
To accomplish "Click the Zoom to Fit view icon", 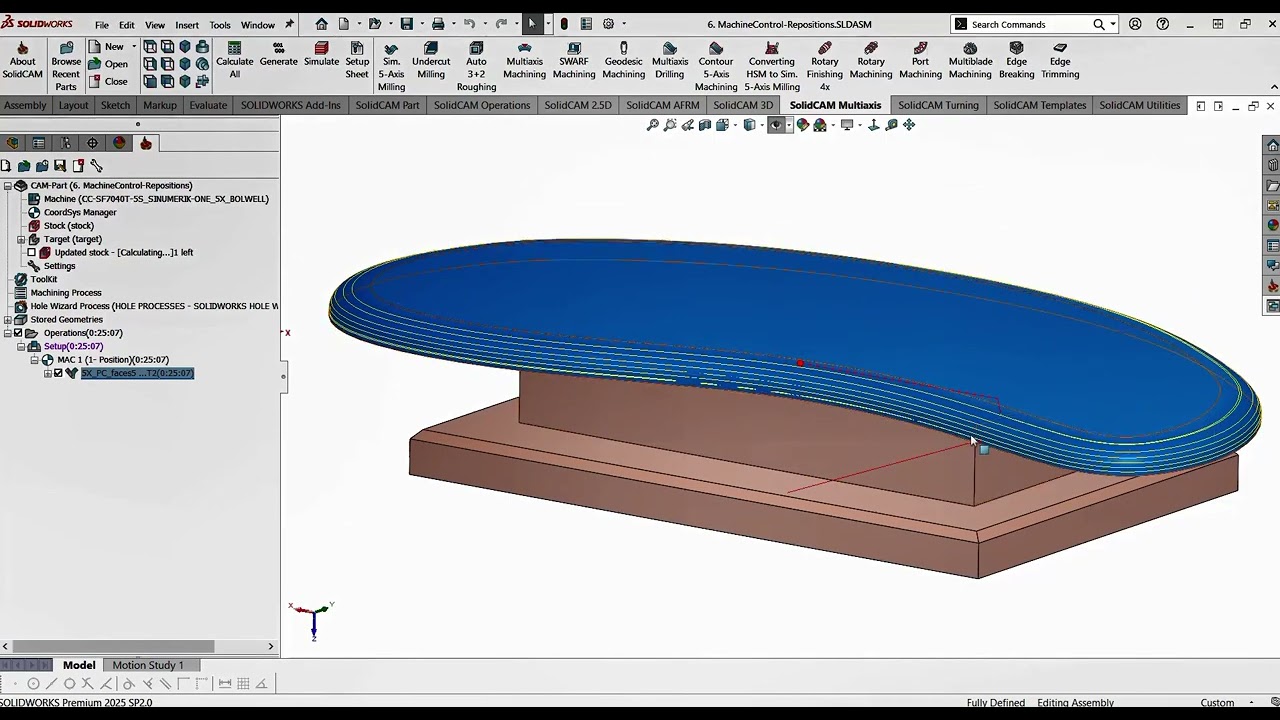I will coord(653,125).
